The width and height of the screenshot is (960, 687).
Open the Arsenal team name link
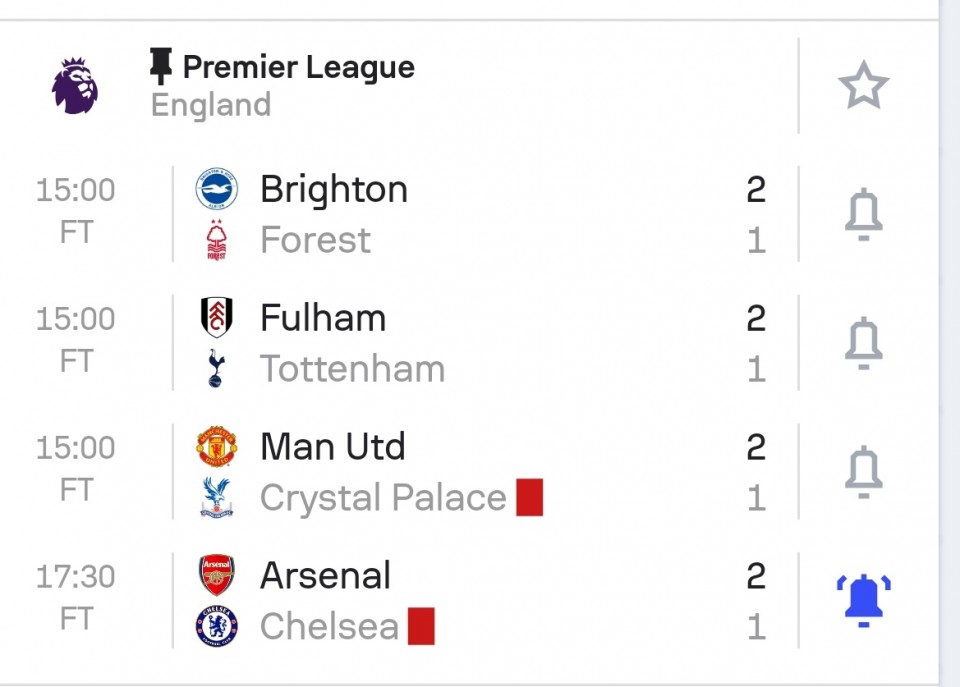tap(325, 576)
